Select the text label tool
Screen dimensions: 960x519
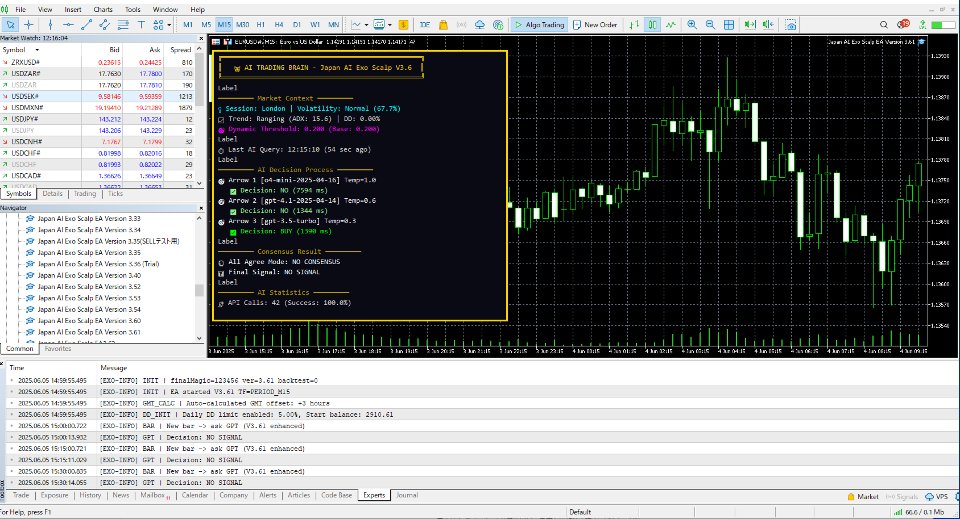(x=141, y=24)
